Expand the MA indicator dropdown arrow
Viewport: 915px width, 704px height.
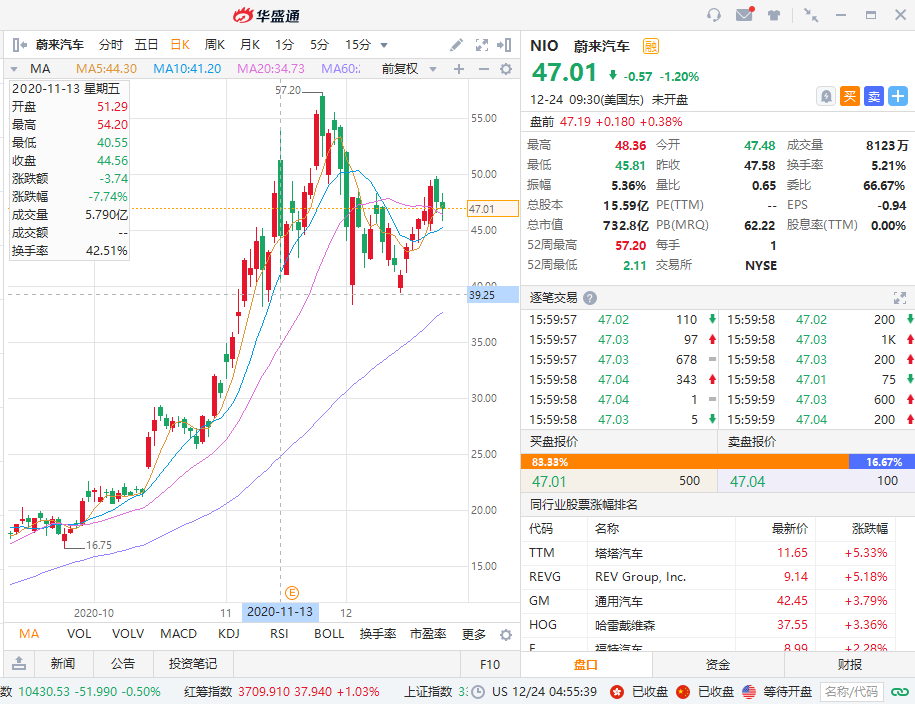(14, 69)
